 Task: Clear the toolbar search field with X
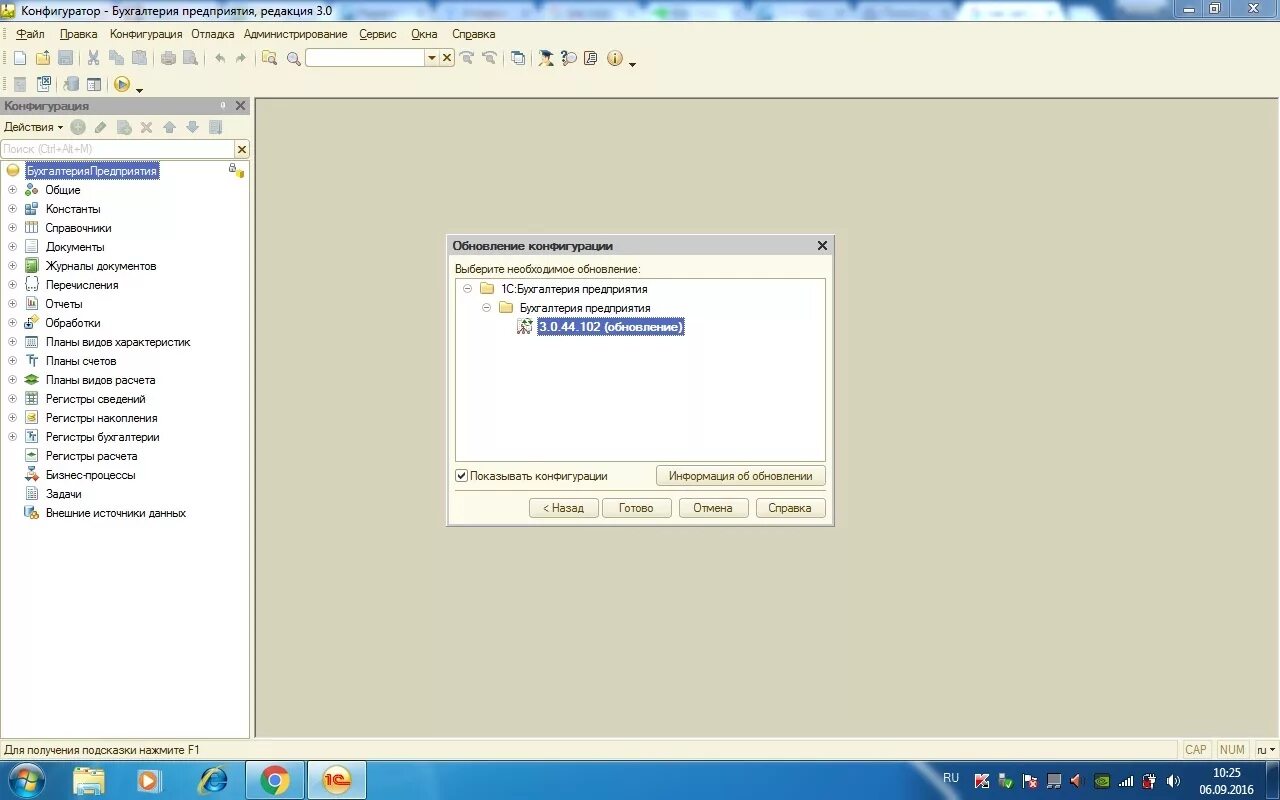coord(447,58)
